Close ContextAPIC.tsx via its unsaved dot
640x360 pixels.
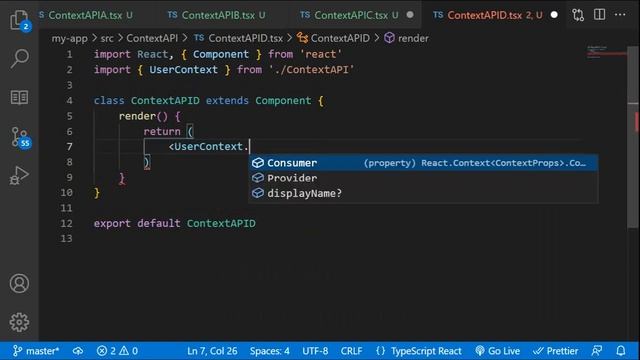(410, 15)
